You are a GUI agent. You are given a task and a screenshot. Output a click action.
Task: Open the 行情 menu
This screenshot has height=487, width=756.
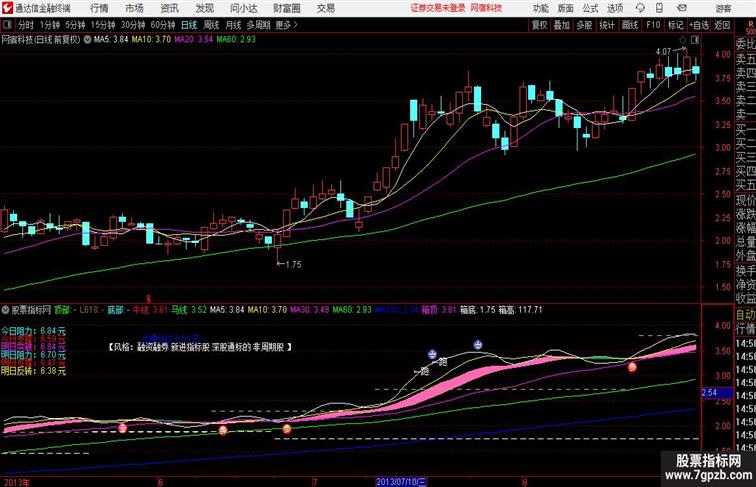point(99,8)
